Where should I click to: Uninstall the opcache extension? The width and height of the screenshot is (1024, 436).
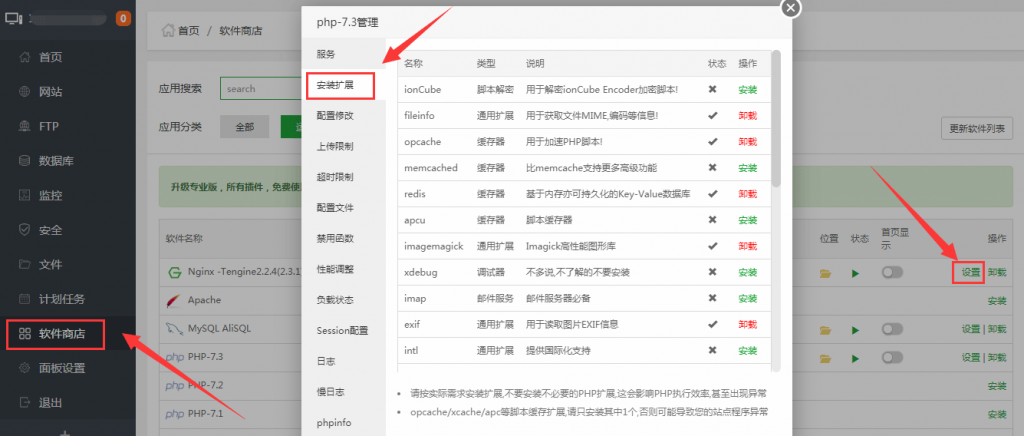pyautogui.click(x=747, y=141)
